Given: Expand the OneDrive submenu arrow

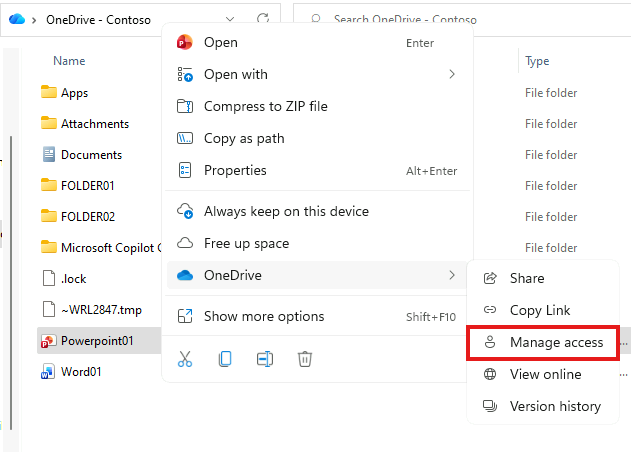Looking at the screenshot, I should [x=452, y=275].
